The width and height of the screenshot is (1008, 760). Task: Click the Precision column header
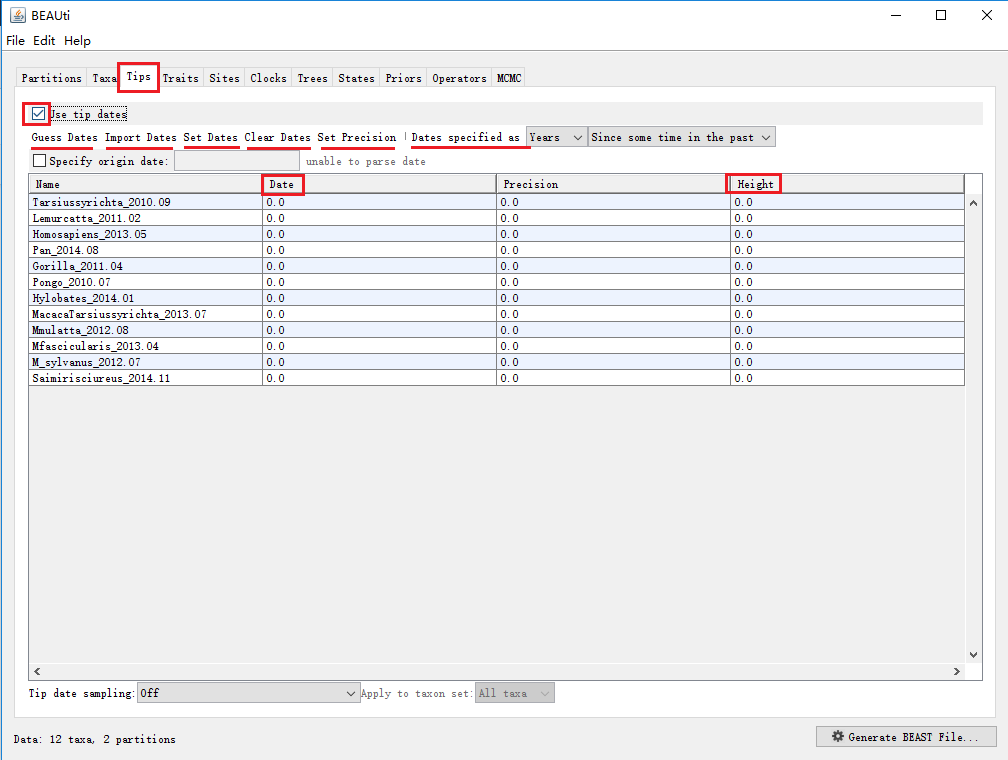[613, 184]
